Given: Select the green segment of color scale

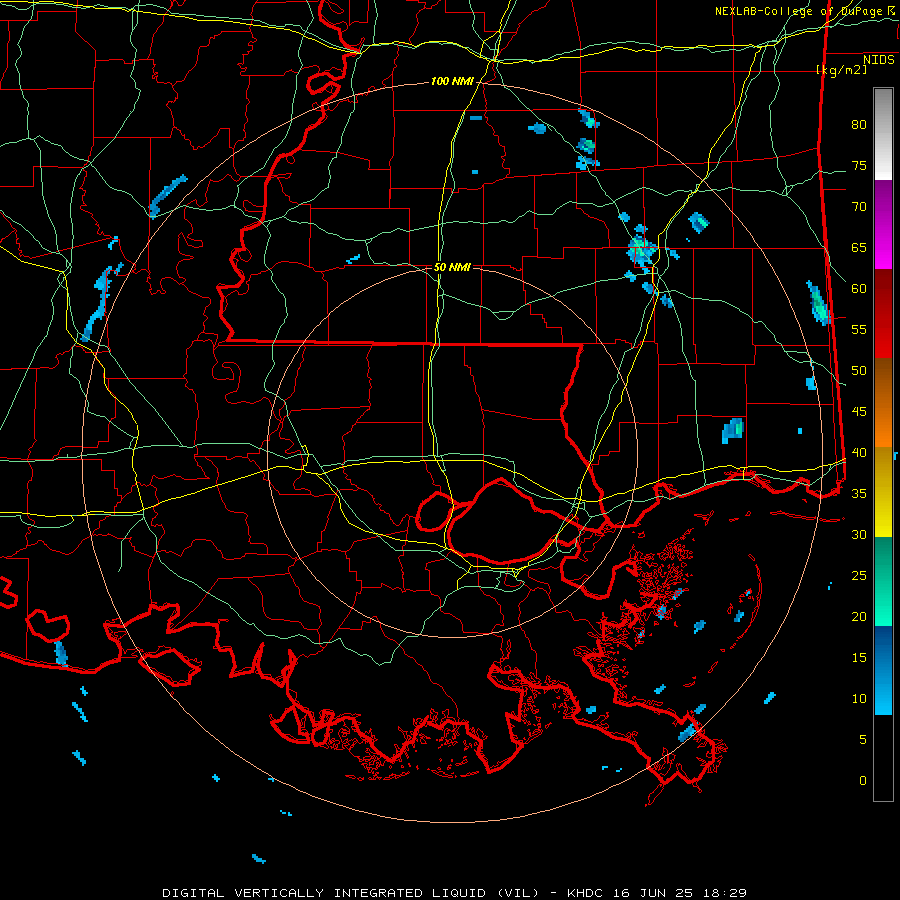Looking at the screenshot, I should 883,581.
